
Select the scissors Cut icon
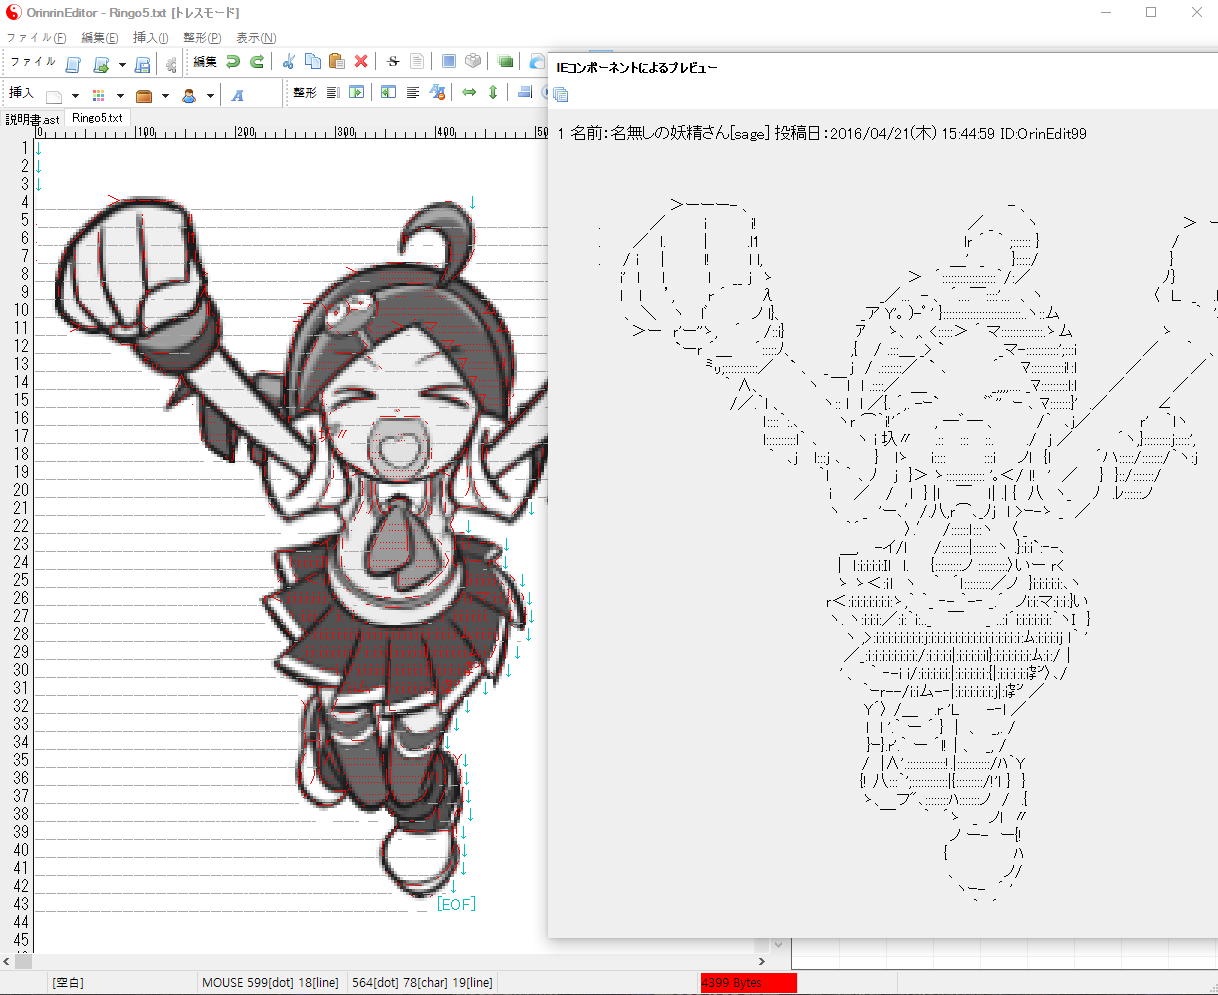pos(288,62)
